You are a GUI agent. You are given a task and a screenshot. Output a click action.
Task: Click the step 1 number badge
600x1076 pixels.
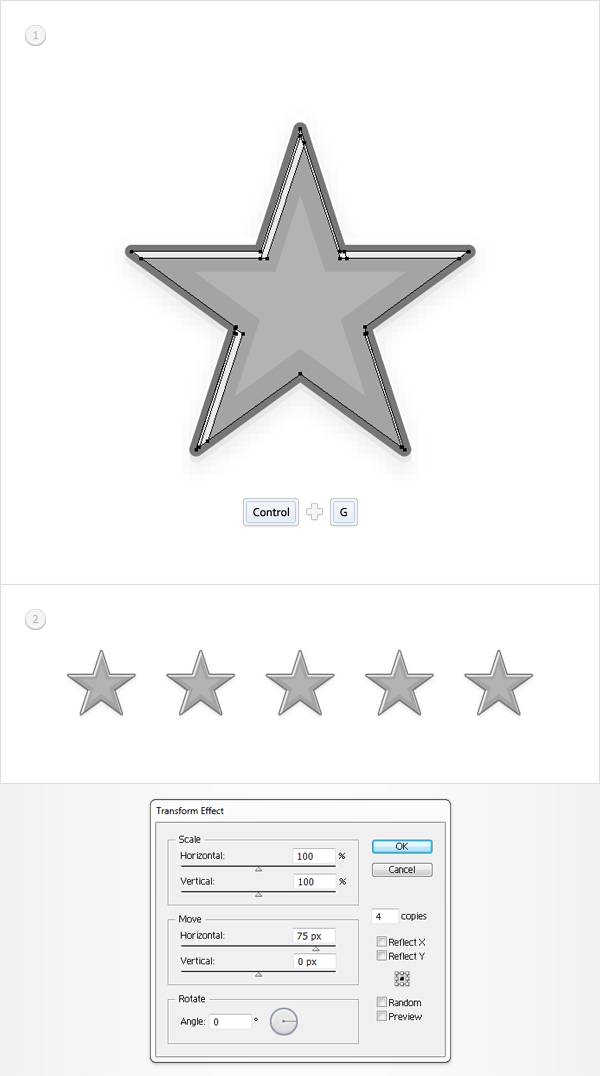(x=36, y=35)
